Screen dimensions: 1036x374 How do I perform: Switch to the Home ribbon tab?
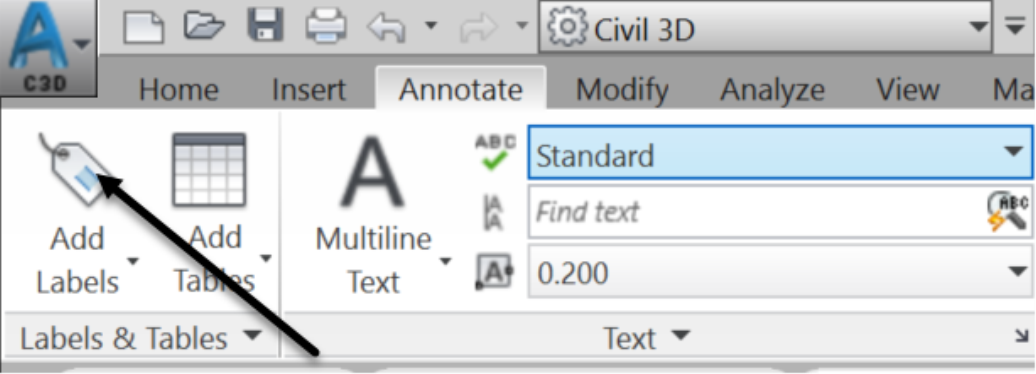tap(178, 89)
